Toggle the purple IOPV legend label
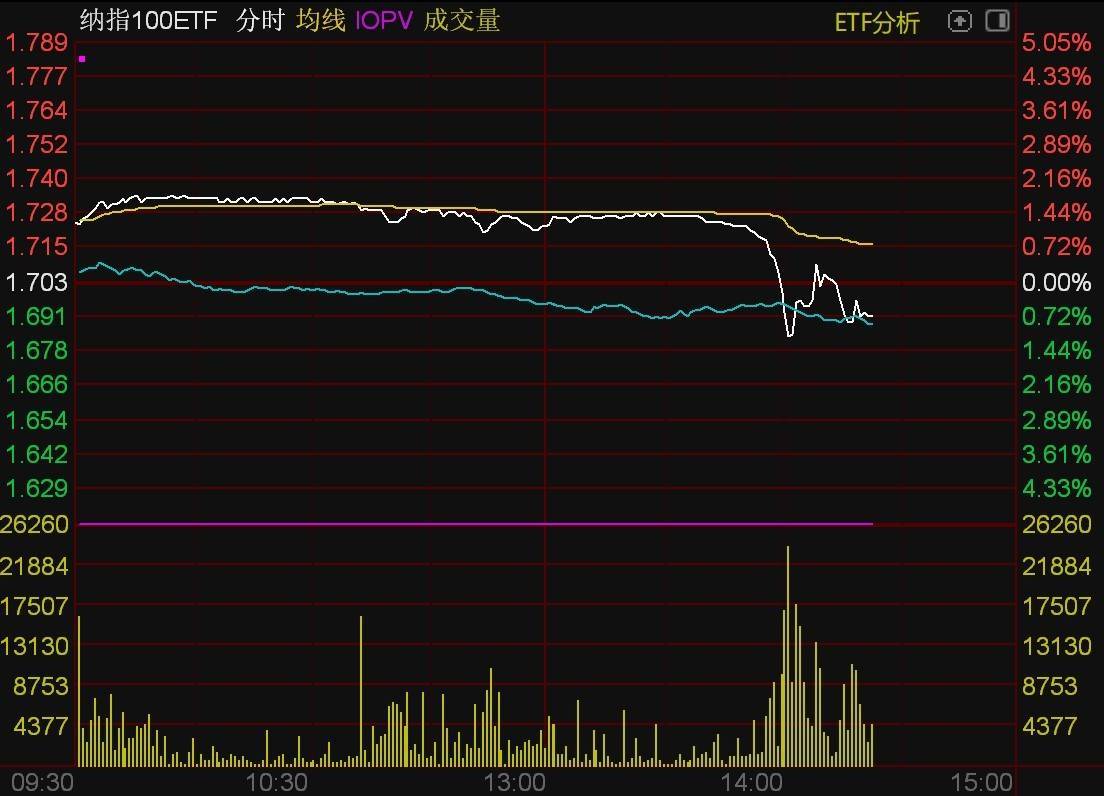 384,21
